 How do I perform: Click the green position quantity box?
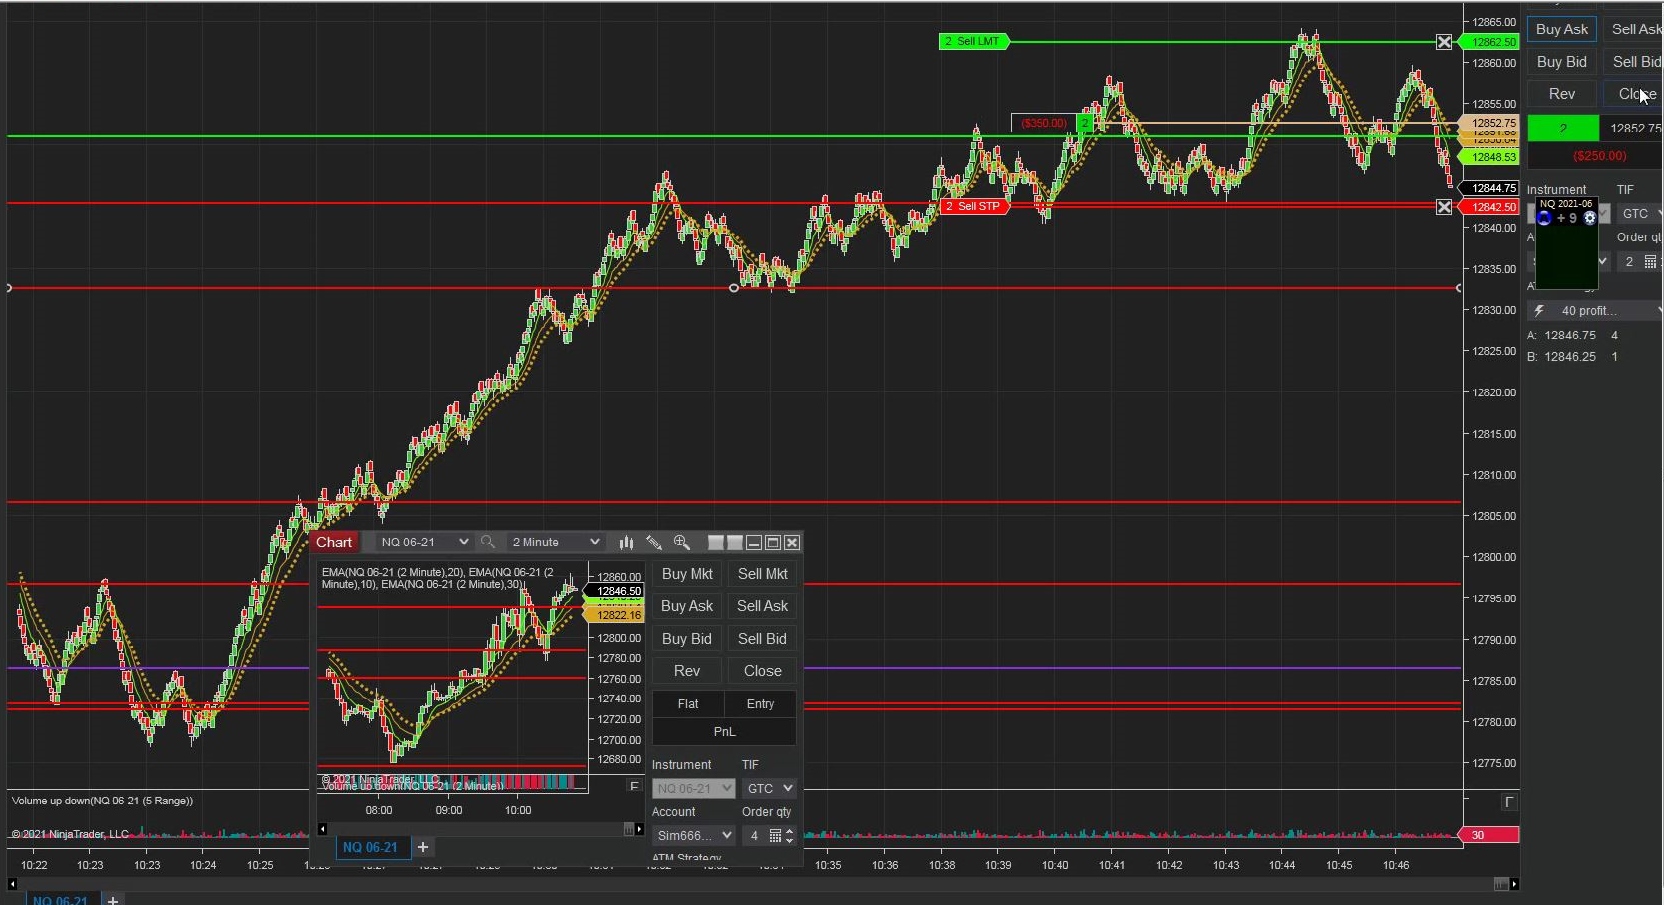1563,128
